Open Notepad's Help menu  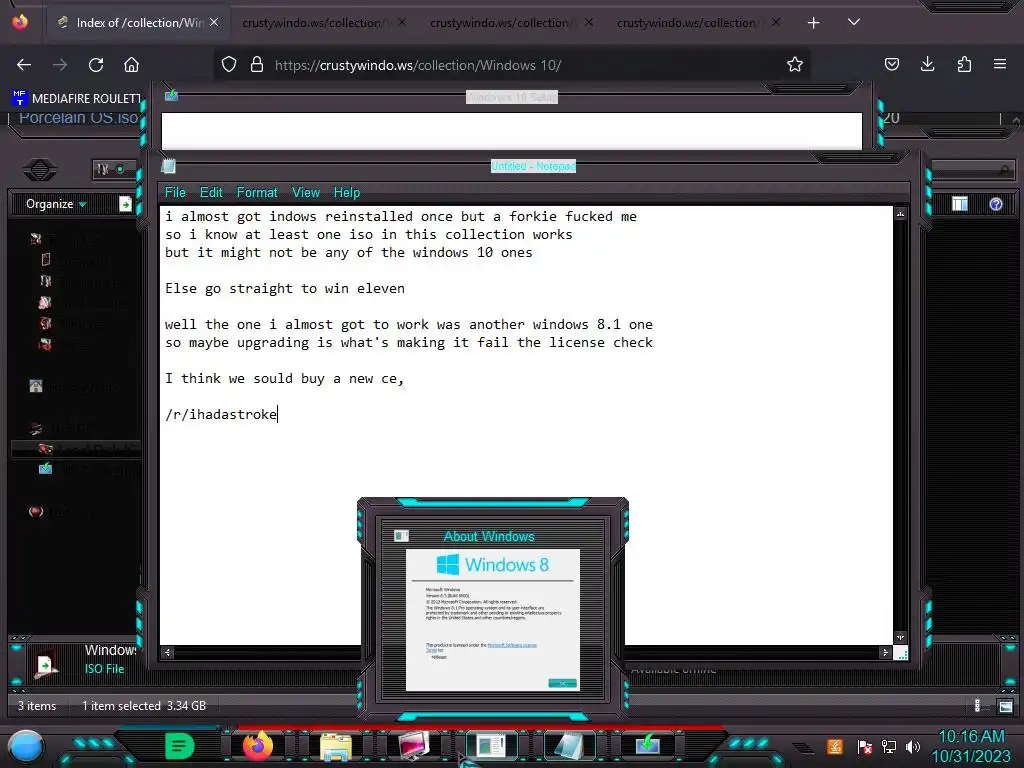(x=347, y=193)
